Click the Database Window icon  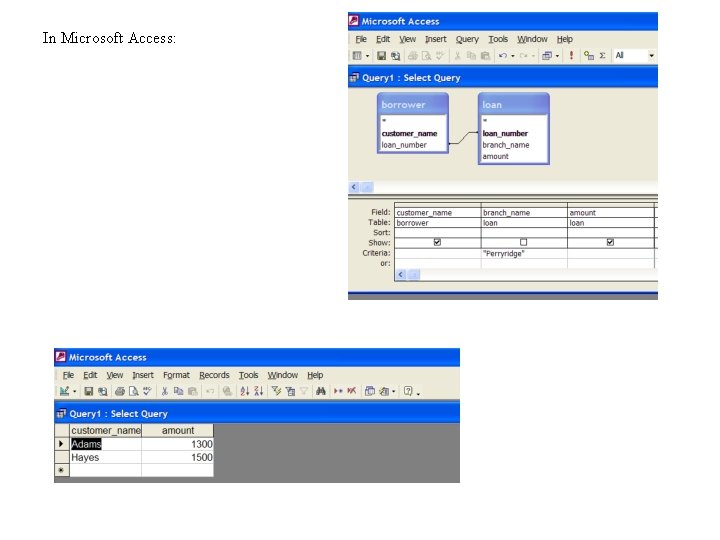coord(370,391)
